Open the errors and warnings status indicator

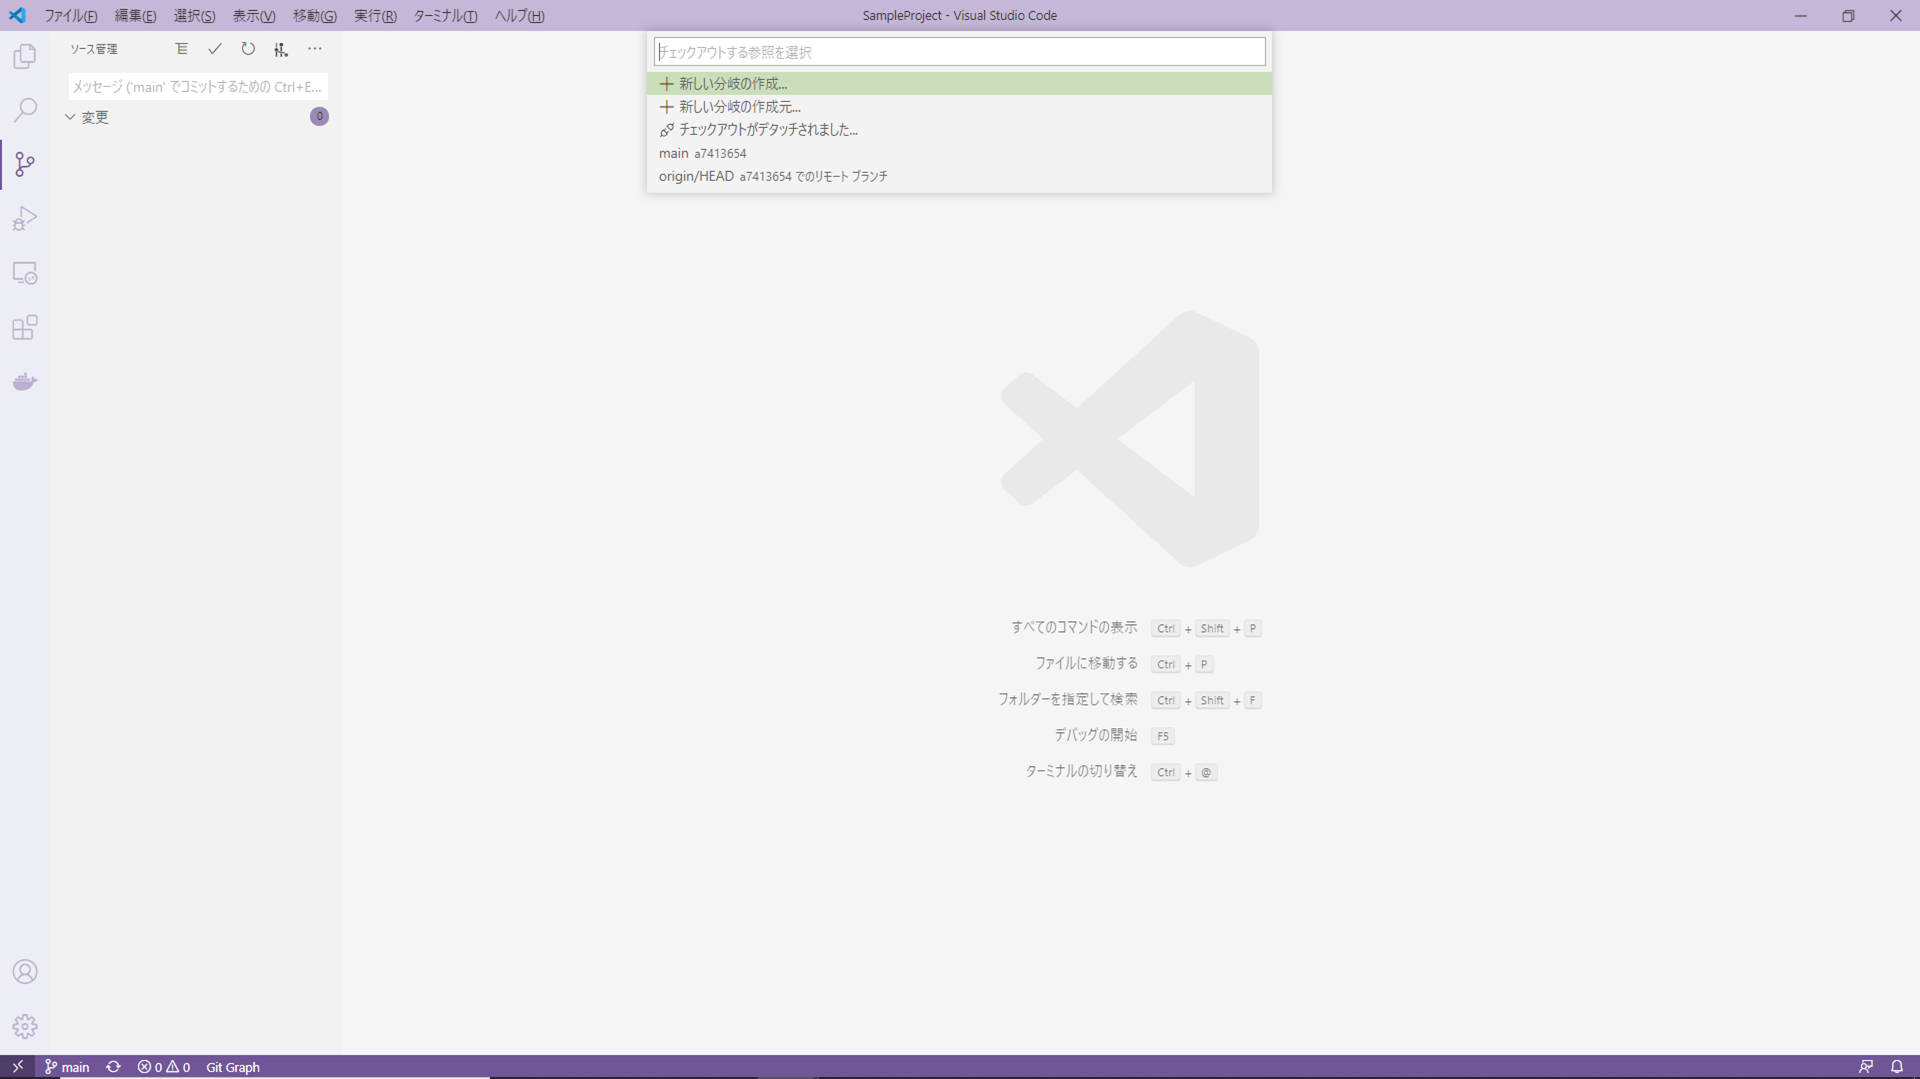[x=164, y=1067]
